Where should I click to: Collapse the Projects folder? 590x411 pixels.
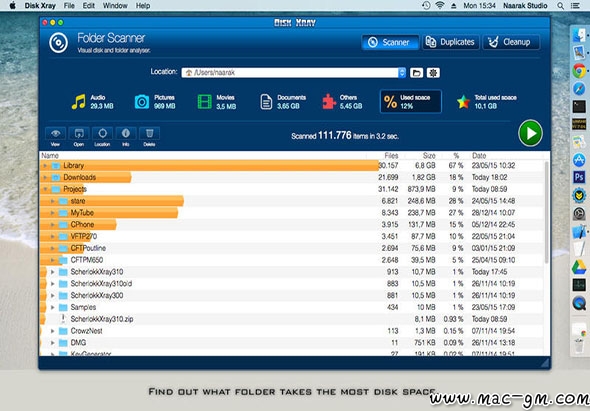click(45, 189)
